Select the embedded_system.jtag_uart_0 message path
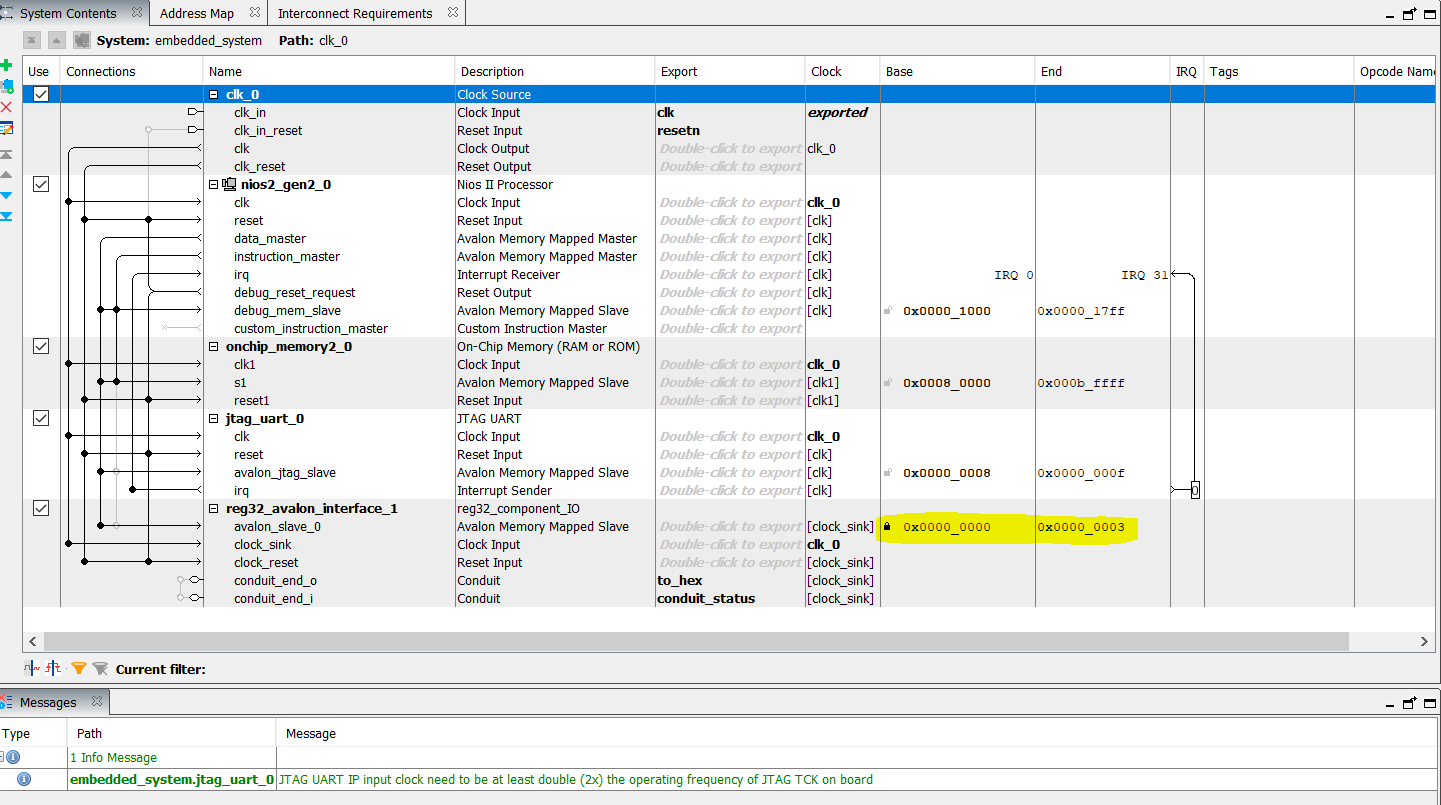 click(171, 779)
